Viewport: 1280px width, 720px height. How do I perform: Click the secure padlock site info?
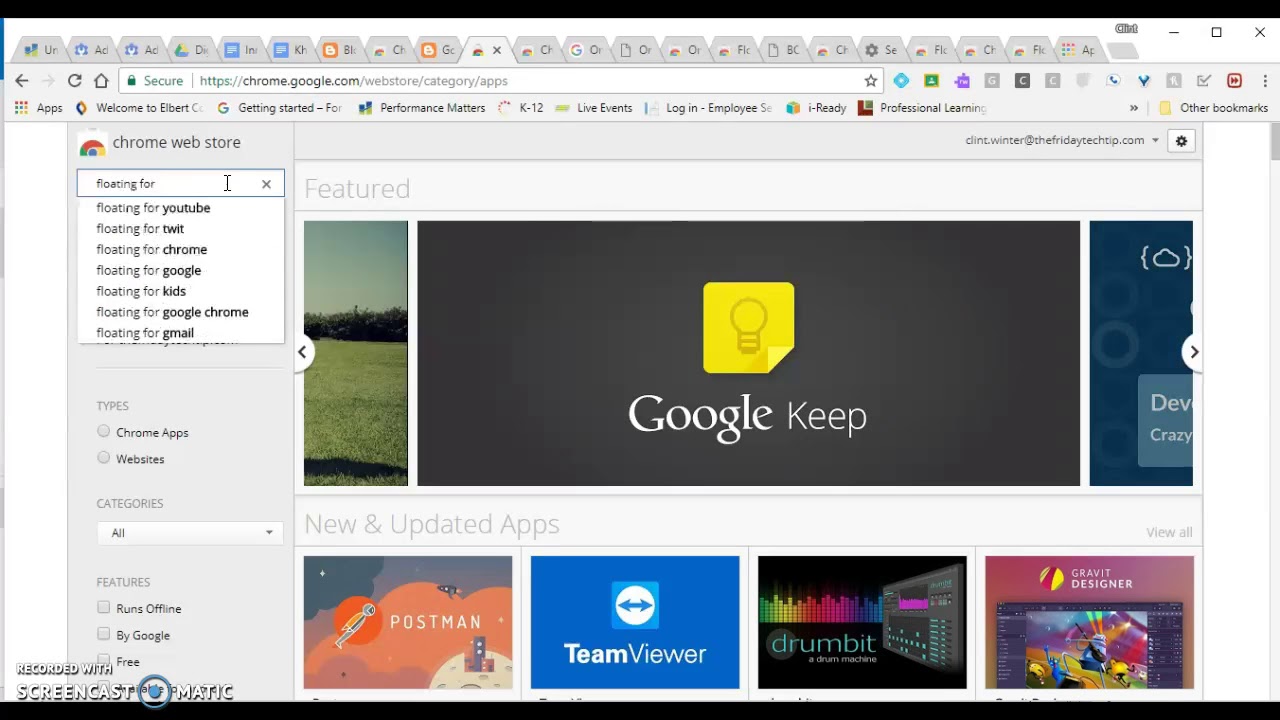coord(154,81)
